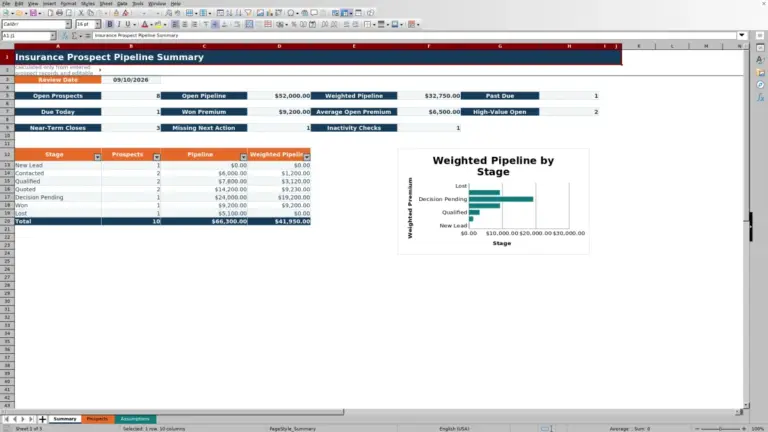Select the Decision Pending stage cell
The image size is (768, 432).
tap(58, 197)
